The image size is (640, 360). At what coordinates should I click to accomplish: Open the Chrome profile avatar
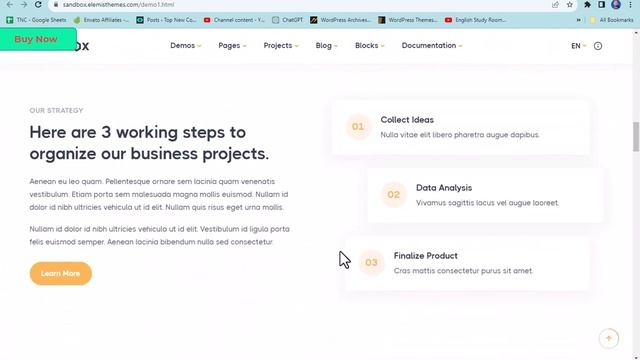click(616, 5)
